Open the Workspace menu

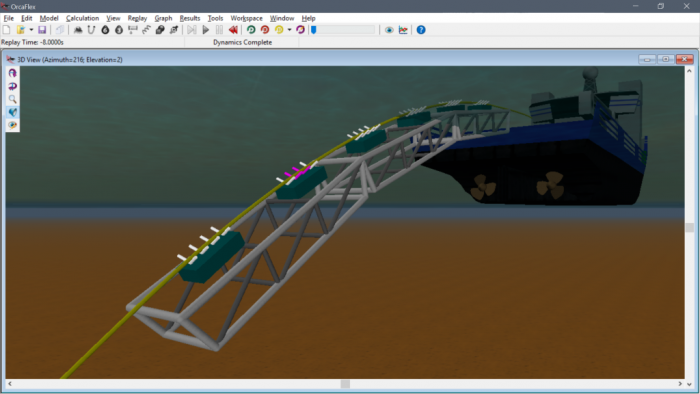click(x=246, y=18)
